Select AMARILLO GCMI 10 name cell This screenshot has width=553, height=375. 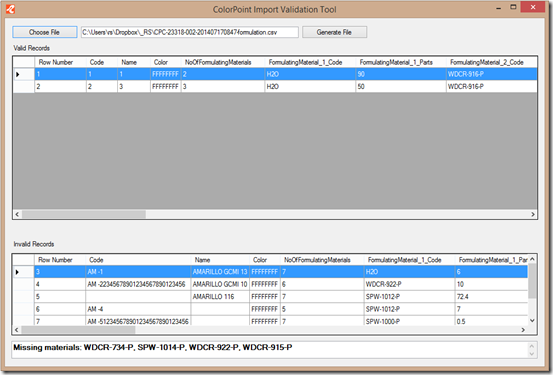tap(220, 284)
